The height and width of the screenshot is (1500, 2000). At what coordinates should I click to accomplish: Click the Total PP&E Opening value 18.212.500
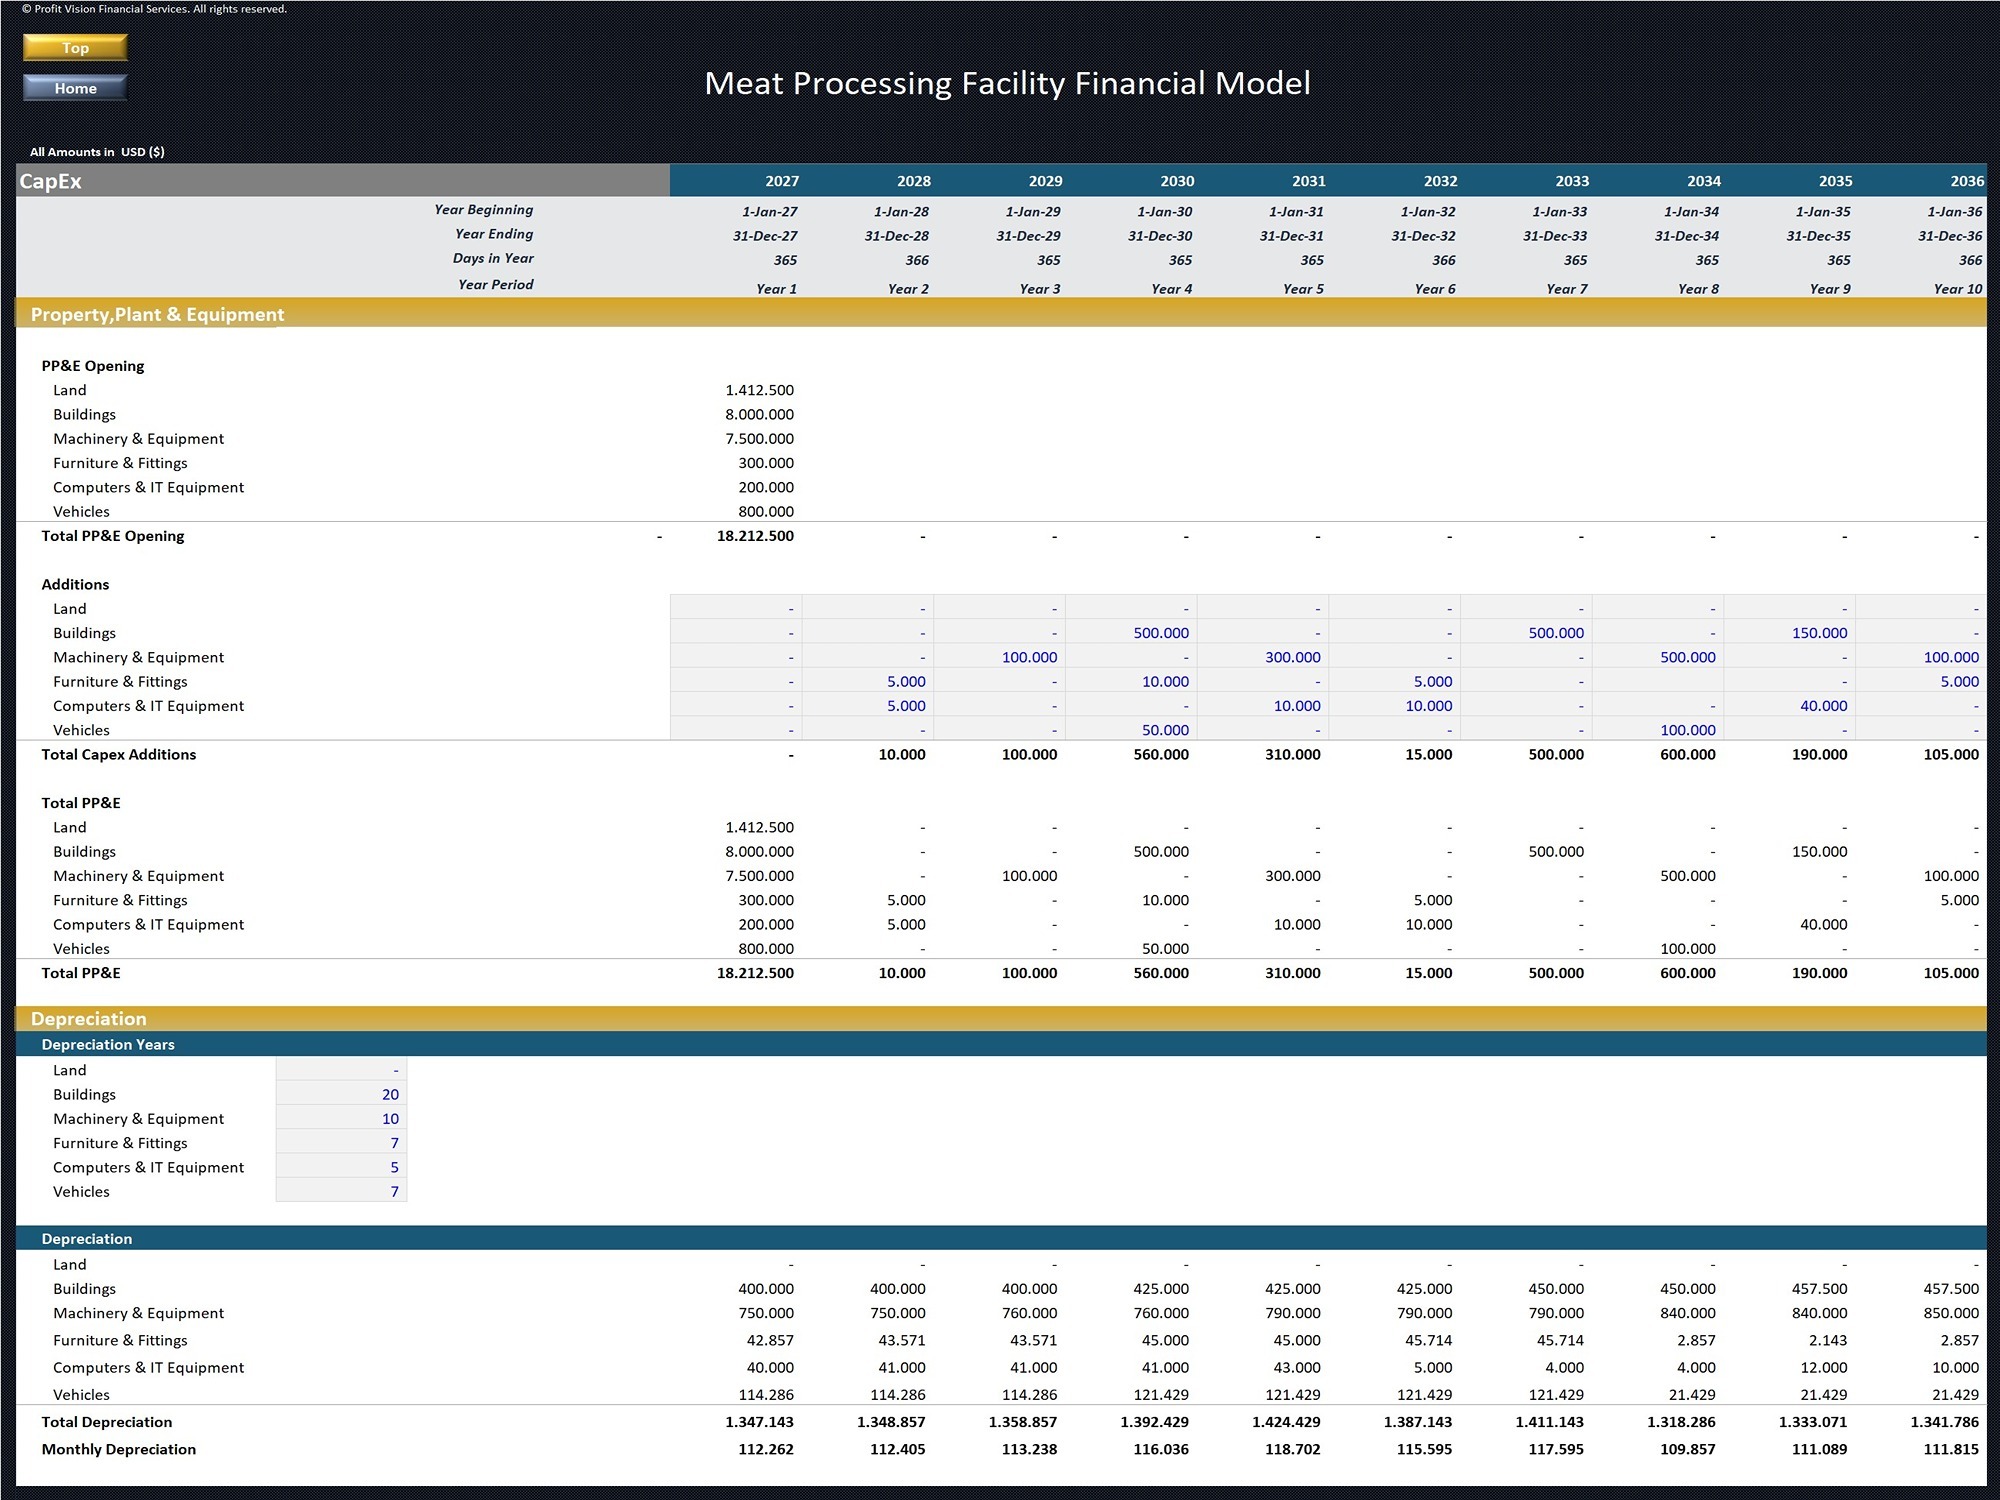pyautogui.click(x=755, y=536)
